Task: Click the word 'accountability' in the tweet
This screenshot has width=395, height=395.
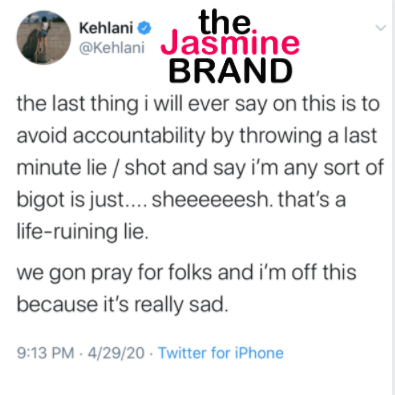Action: point(139,136)
